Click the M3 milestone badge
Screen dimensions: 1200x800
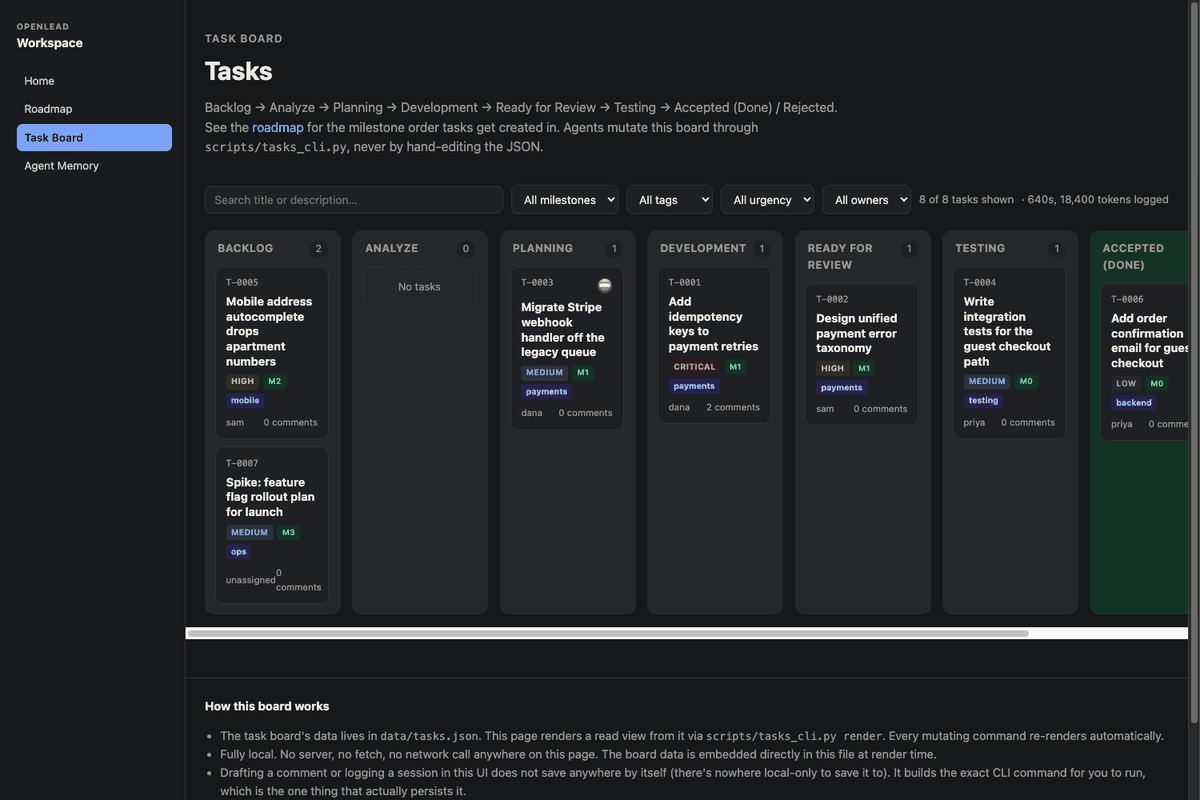pyautogui.click(x=288, y=532)
